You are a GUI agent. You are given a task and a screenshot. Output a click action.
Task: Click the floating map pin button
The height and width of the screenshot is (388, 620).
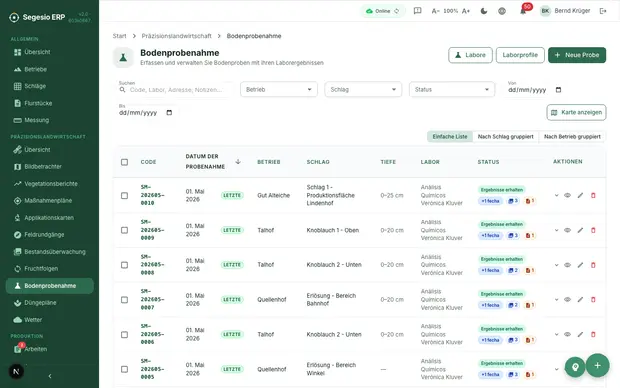[x=575, y=367]
